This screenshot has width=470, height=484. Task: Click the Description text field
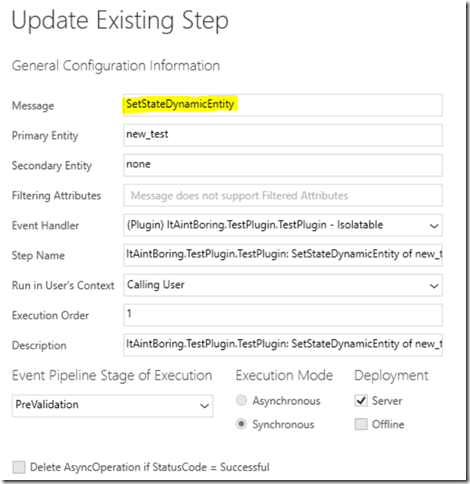pyautogui.click(x=283, y=345)
